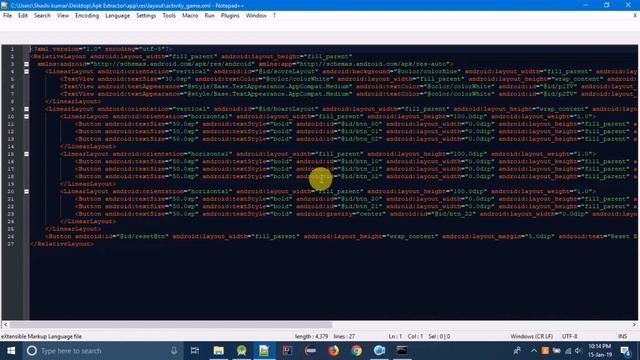
Task: Click the Cortana microphone icon
Action: pyautogui.click(x=174, y=351)
